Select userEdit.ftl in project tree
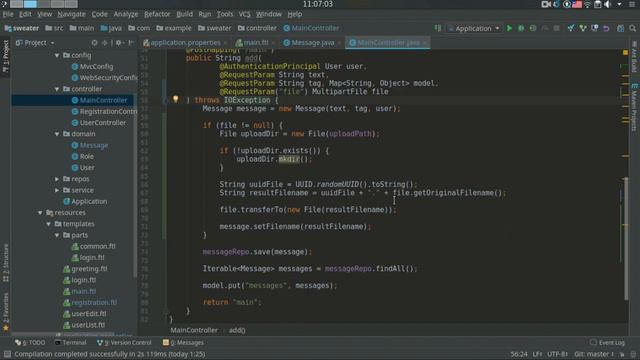This screenshot has width=640, height=360. (x=84, y=314)
